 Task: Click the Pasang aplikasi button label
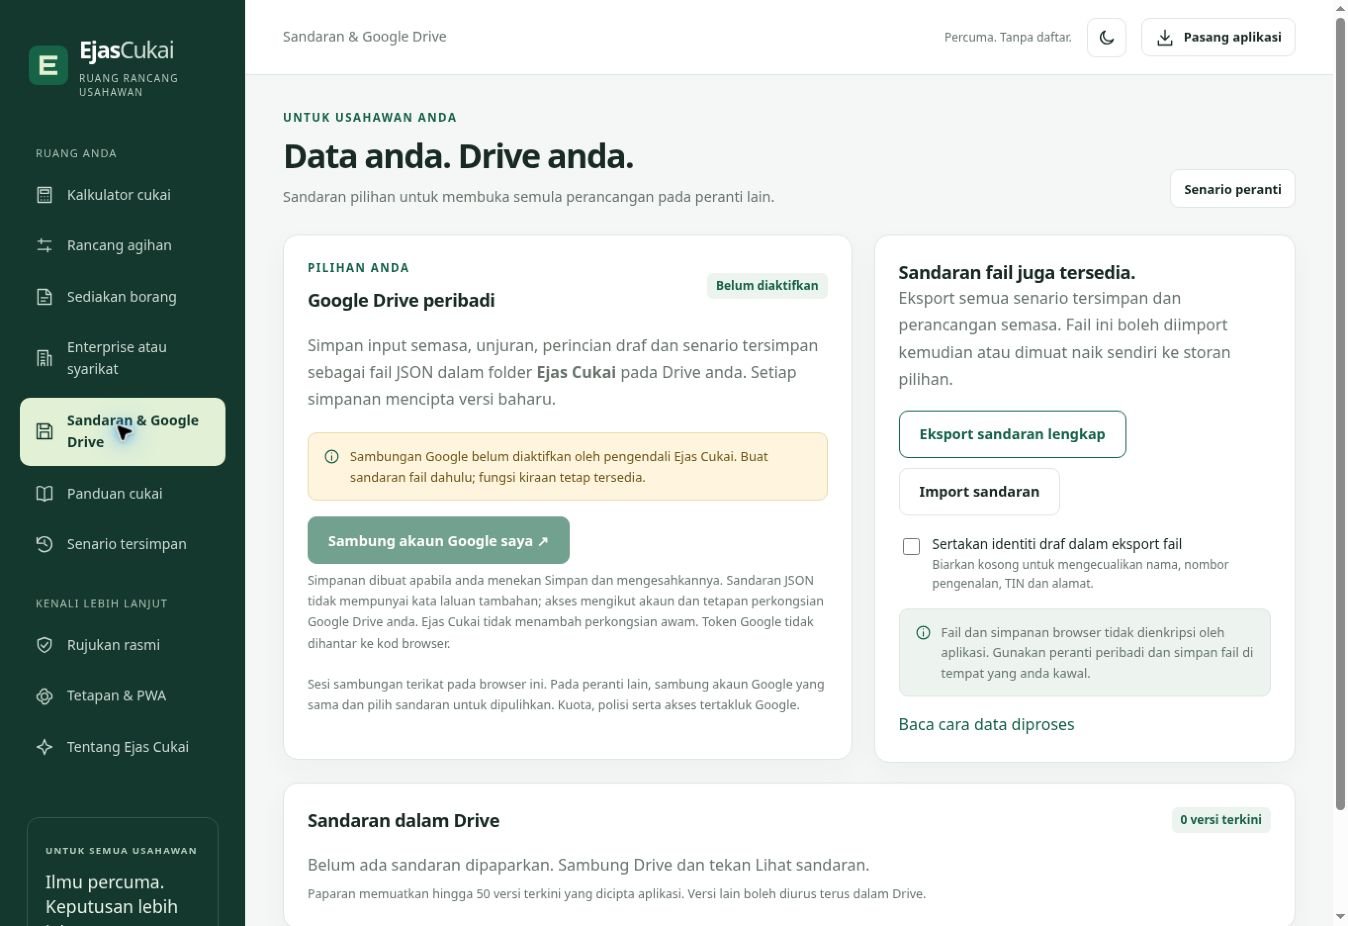pos(1232,37)
